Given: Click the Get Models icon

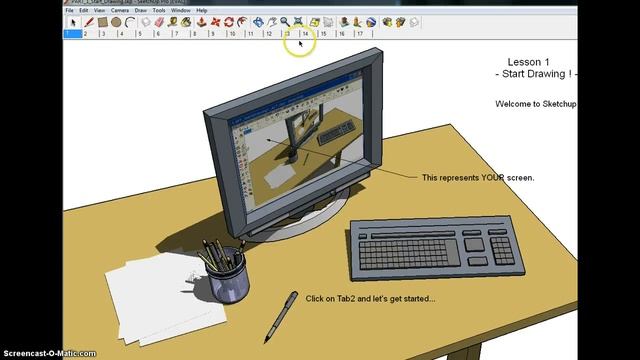Looking at the screenshot, I should [387, 22].
